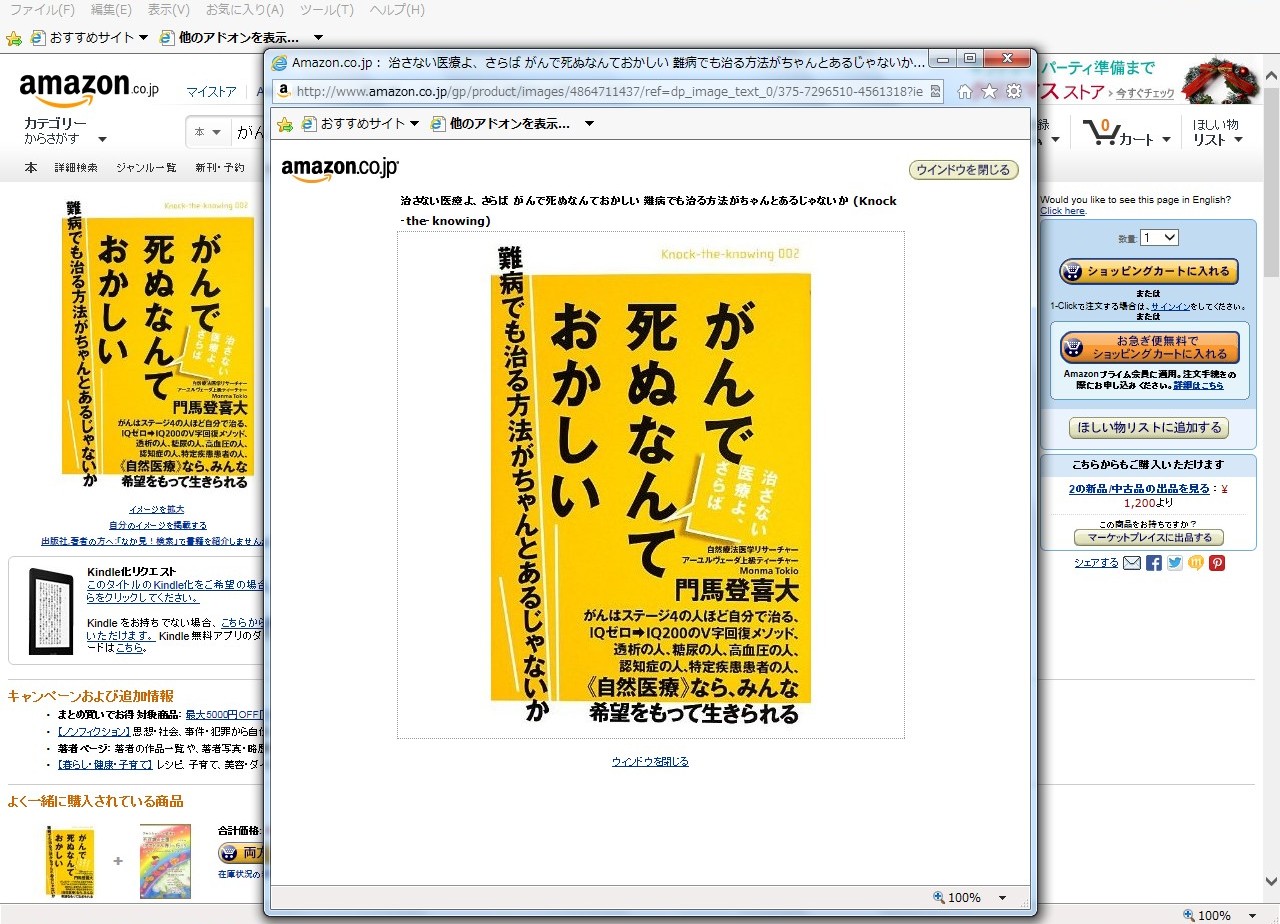1280x924 pixels.
Task: Expand the ほしい物リスト dropdown
Action: click(x=1217, y=132)
